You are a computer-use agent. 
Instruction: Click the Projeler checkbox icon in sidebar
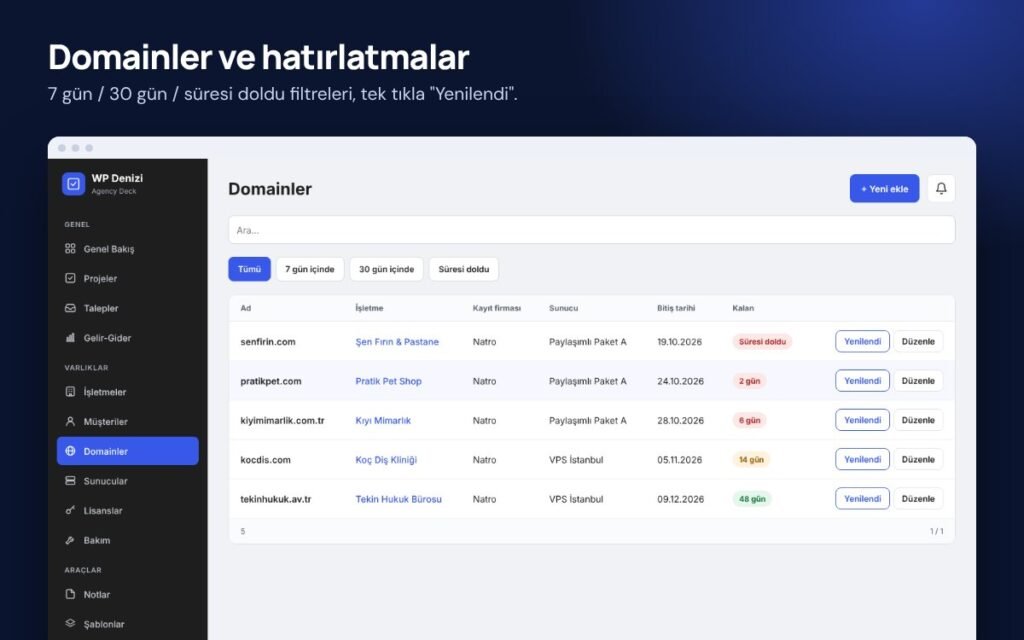pyautogui.click(x=71, y=278)
